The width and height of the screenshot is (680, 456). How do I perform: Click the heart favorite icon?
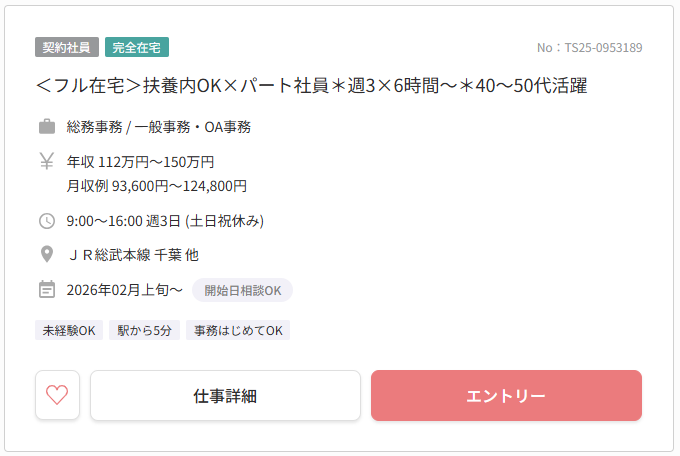(x=57, y=395)
